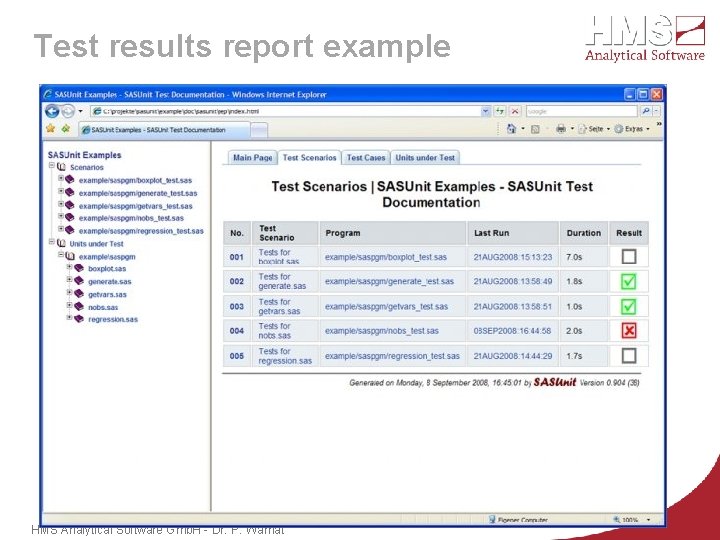This screenshot has width=720, height=540.
Task: Open the 100% zoom level dropdown
Action: click(x=648, y=520)
